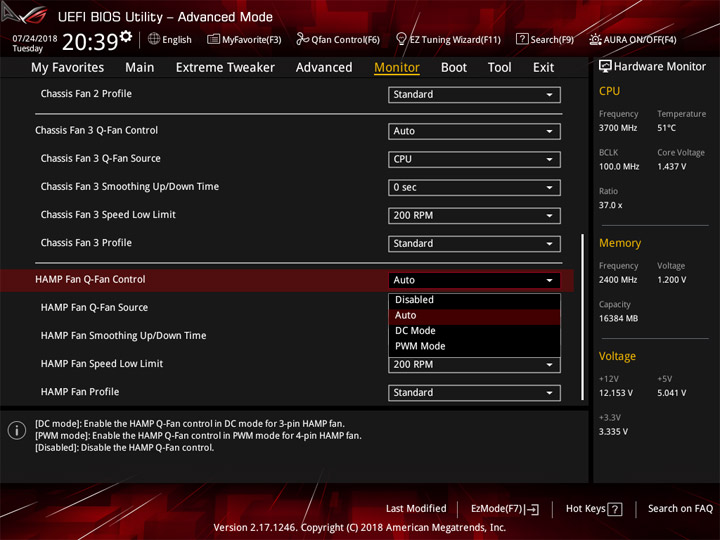
Task: Switch to the Tool tab
Action: click(499, 68)
